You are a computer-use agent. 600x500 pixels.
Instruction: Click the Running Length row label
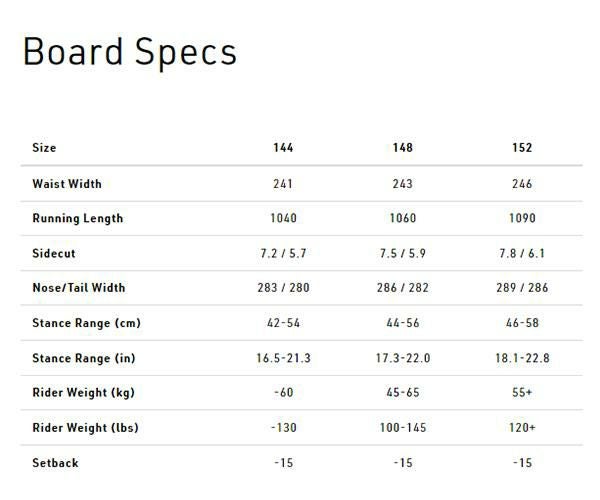click(x=77, y=218)
